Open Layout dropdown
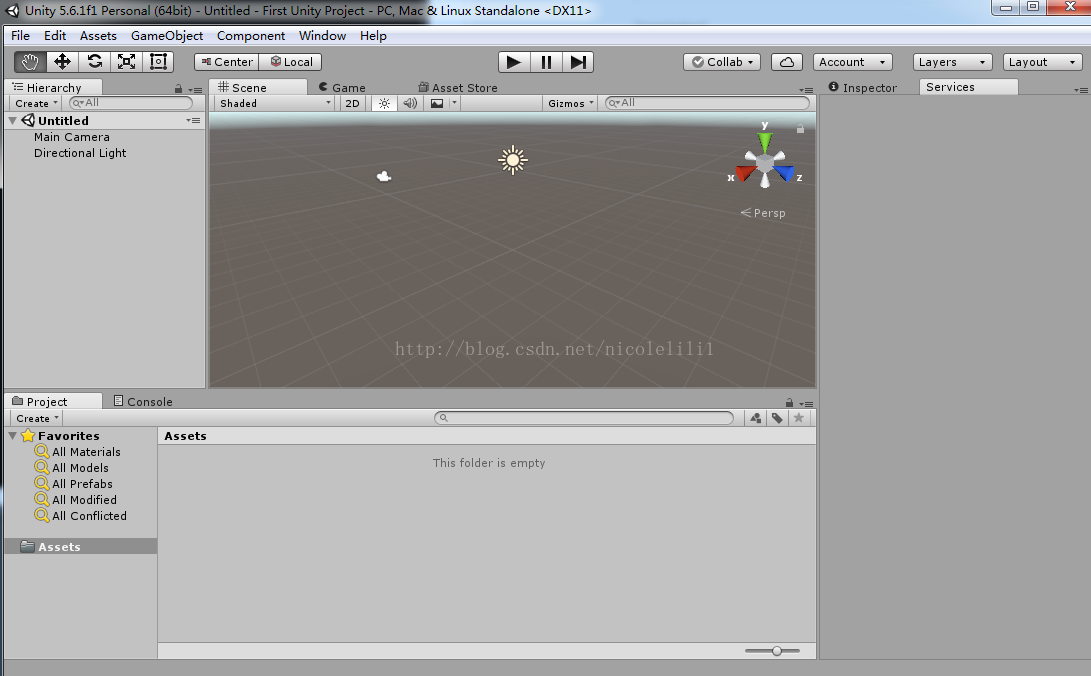The height and width of the screenshot is (676, 1091). tap(1043, 62)
